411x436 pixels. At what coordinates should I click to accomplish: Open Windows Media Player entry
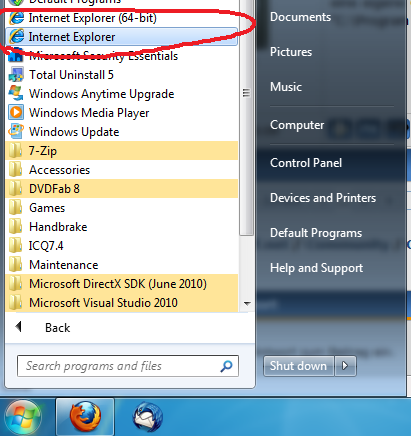122,113
